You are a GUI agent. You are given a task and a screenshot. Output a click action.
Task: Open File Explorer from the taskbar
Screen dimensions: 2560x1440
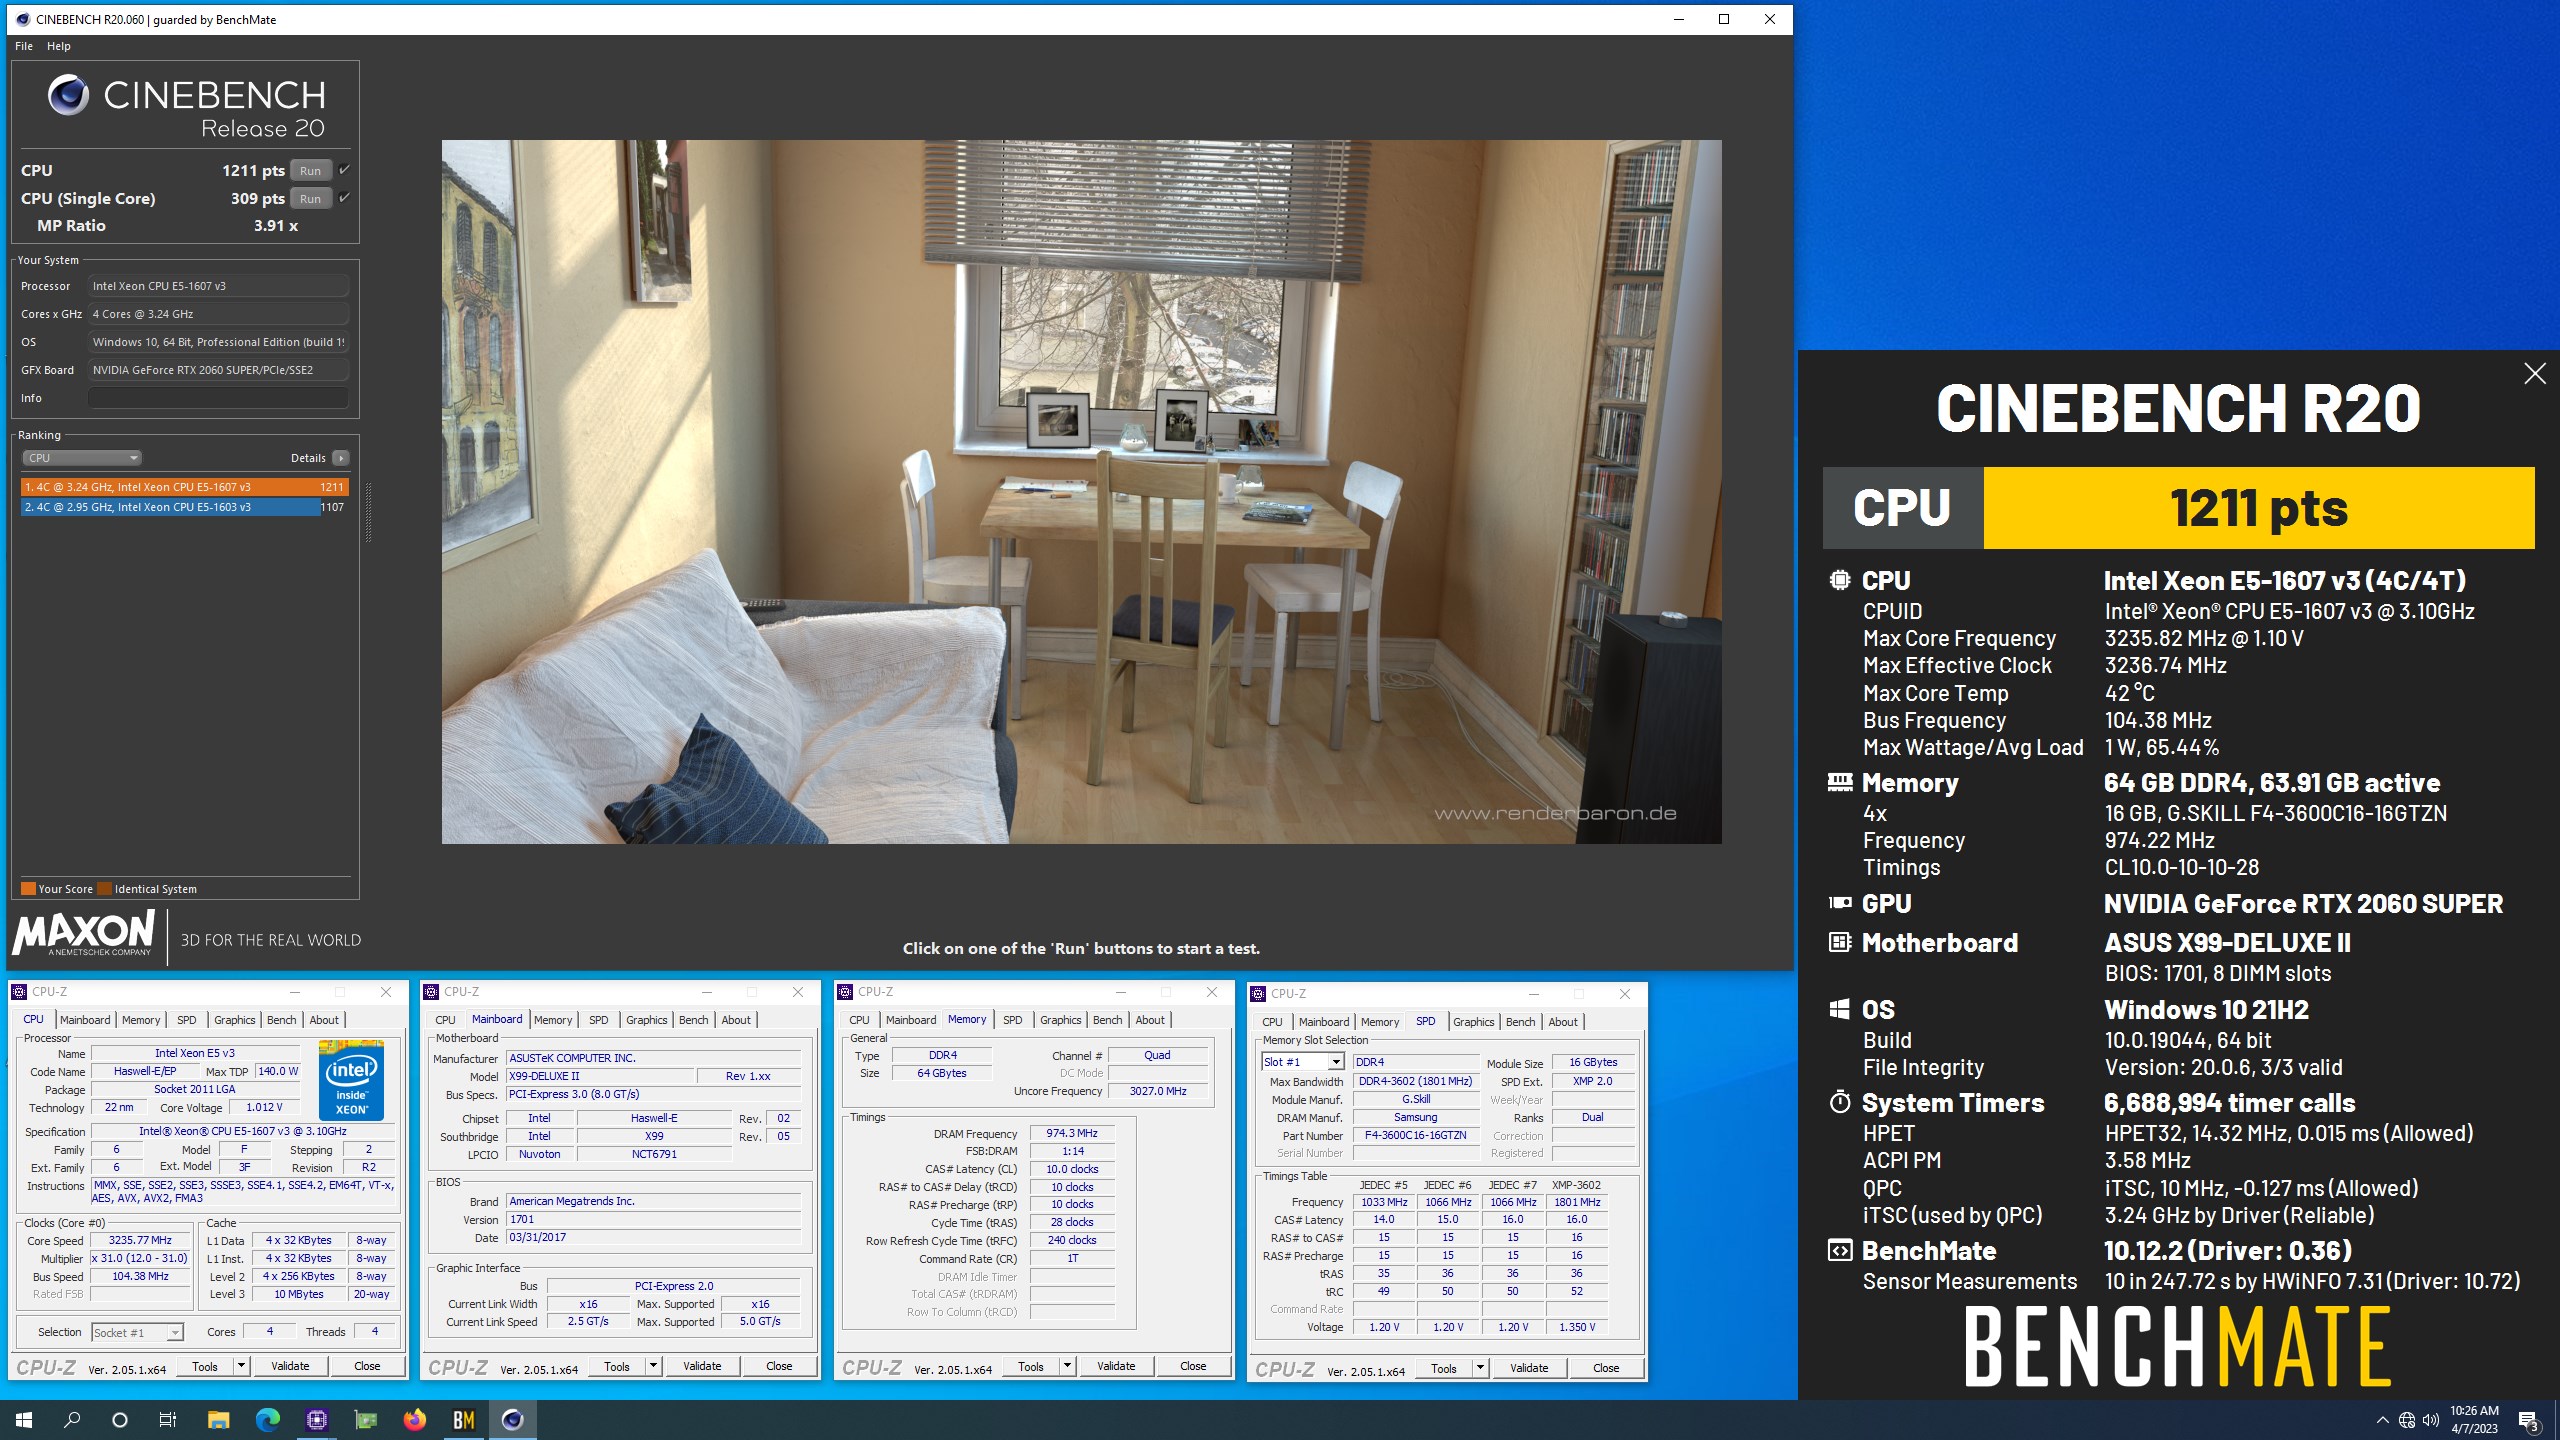(218, 1420)
